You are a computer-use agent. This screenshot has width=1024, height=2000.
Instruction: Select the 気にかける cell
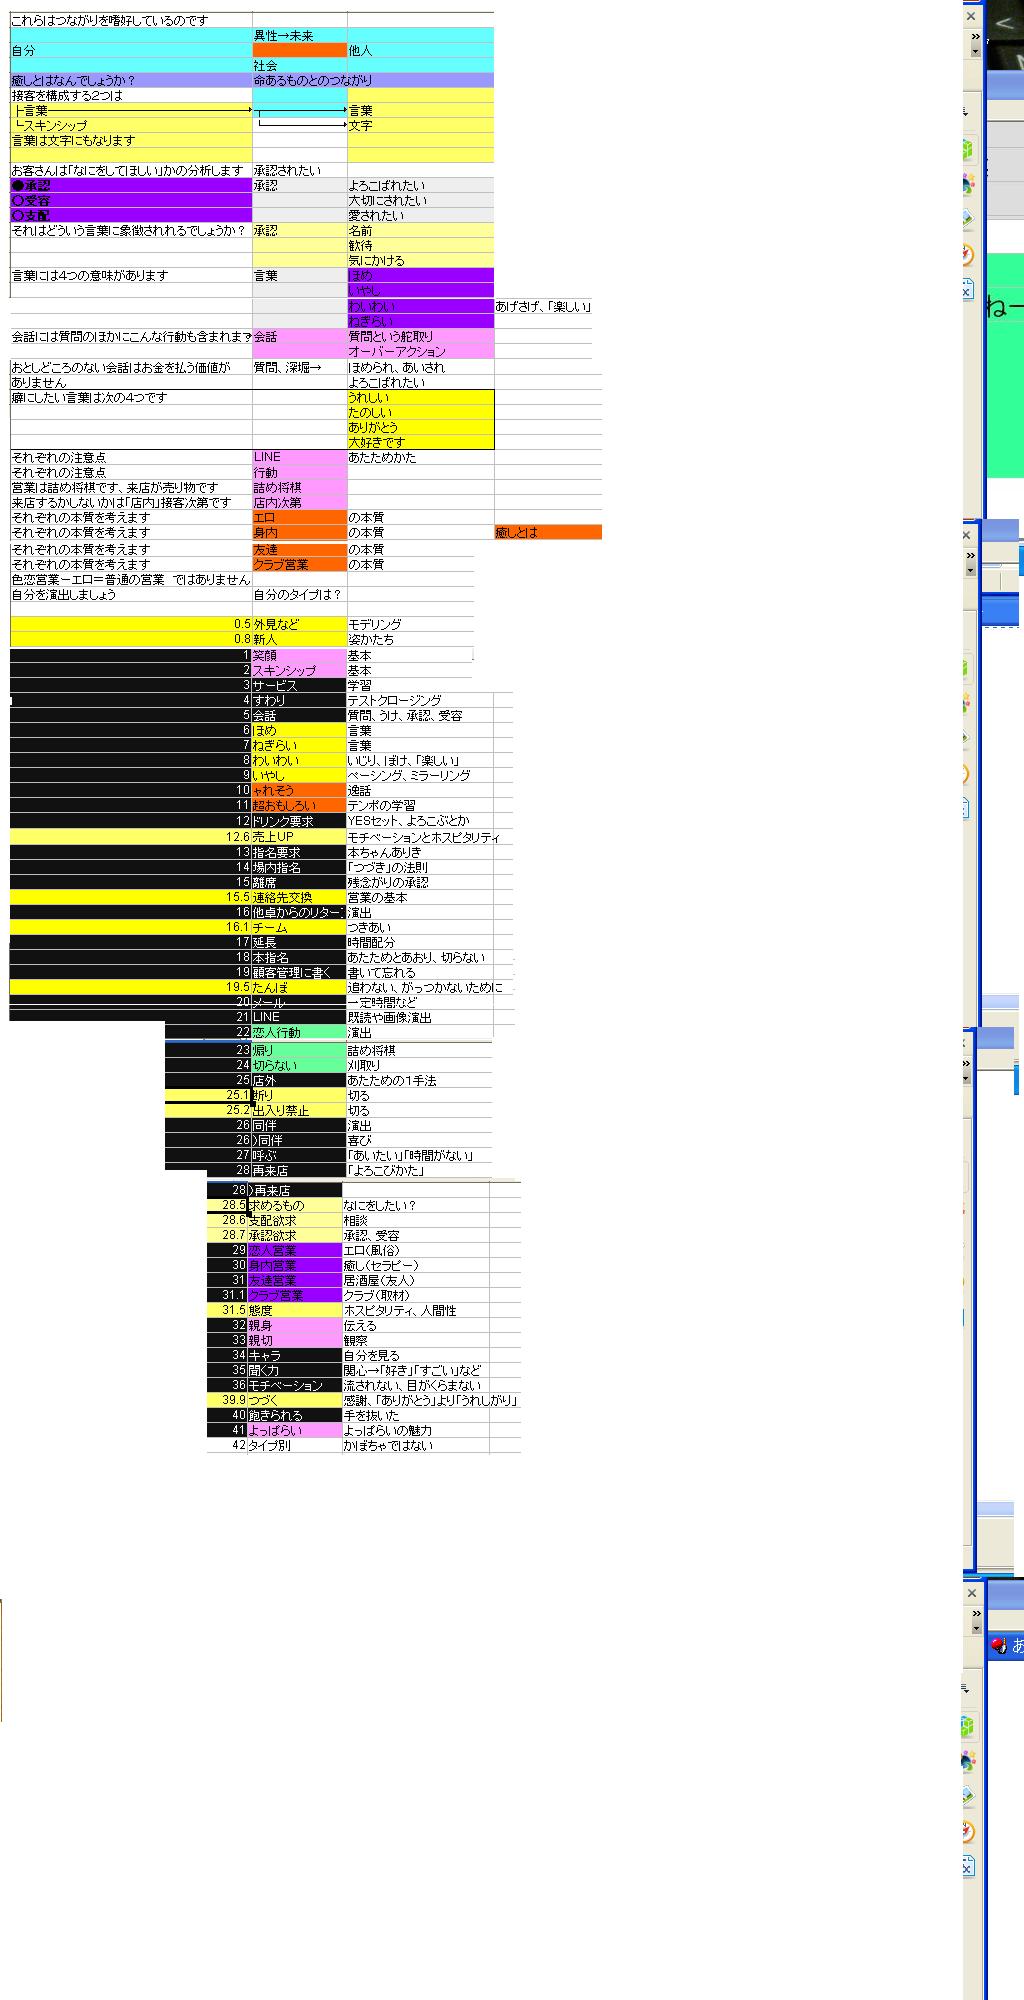click(420, 260)
